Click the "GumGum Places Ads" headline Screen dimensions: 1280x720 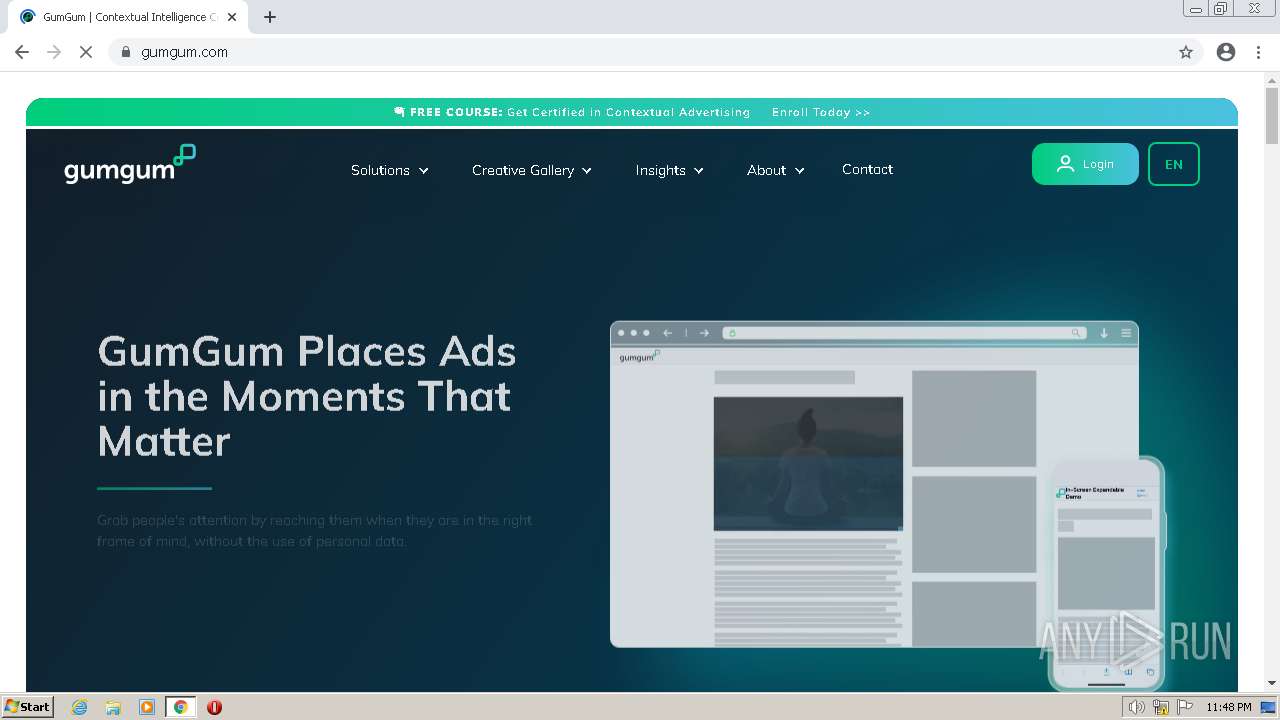click(x=307, y=396)
